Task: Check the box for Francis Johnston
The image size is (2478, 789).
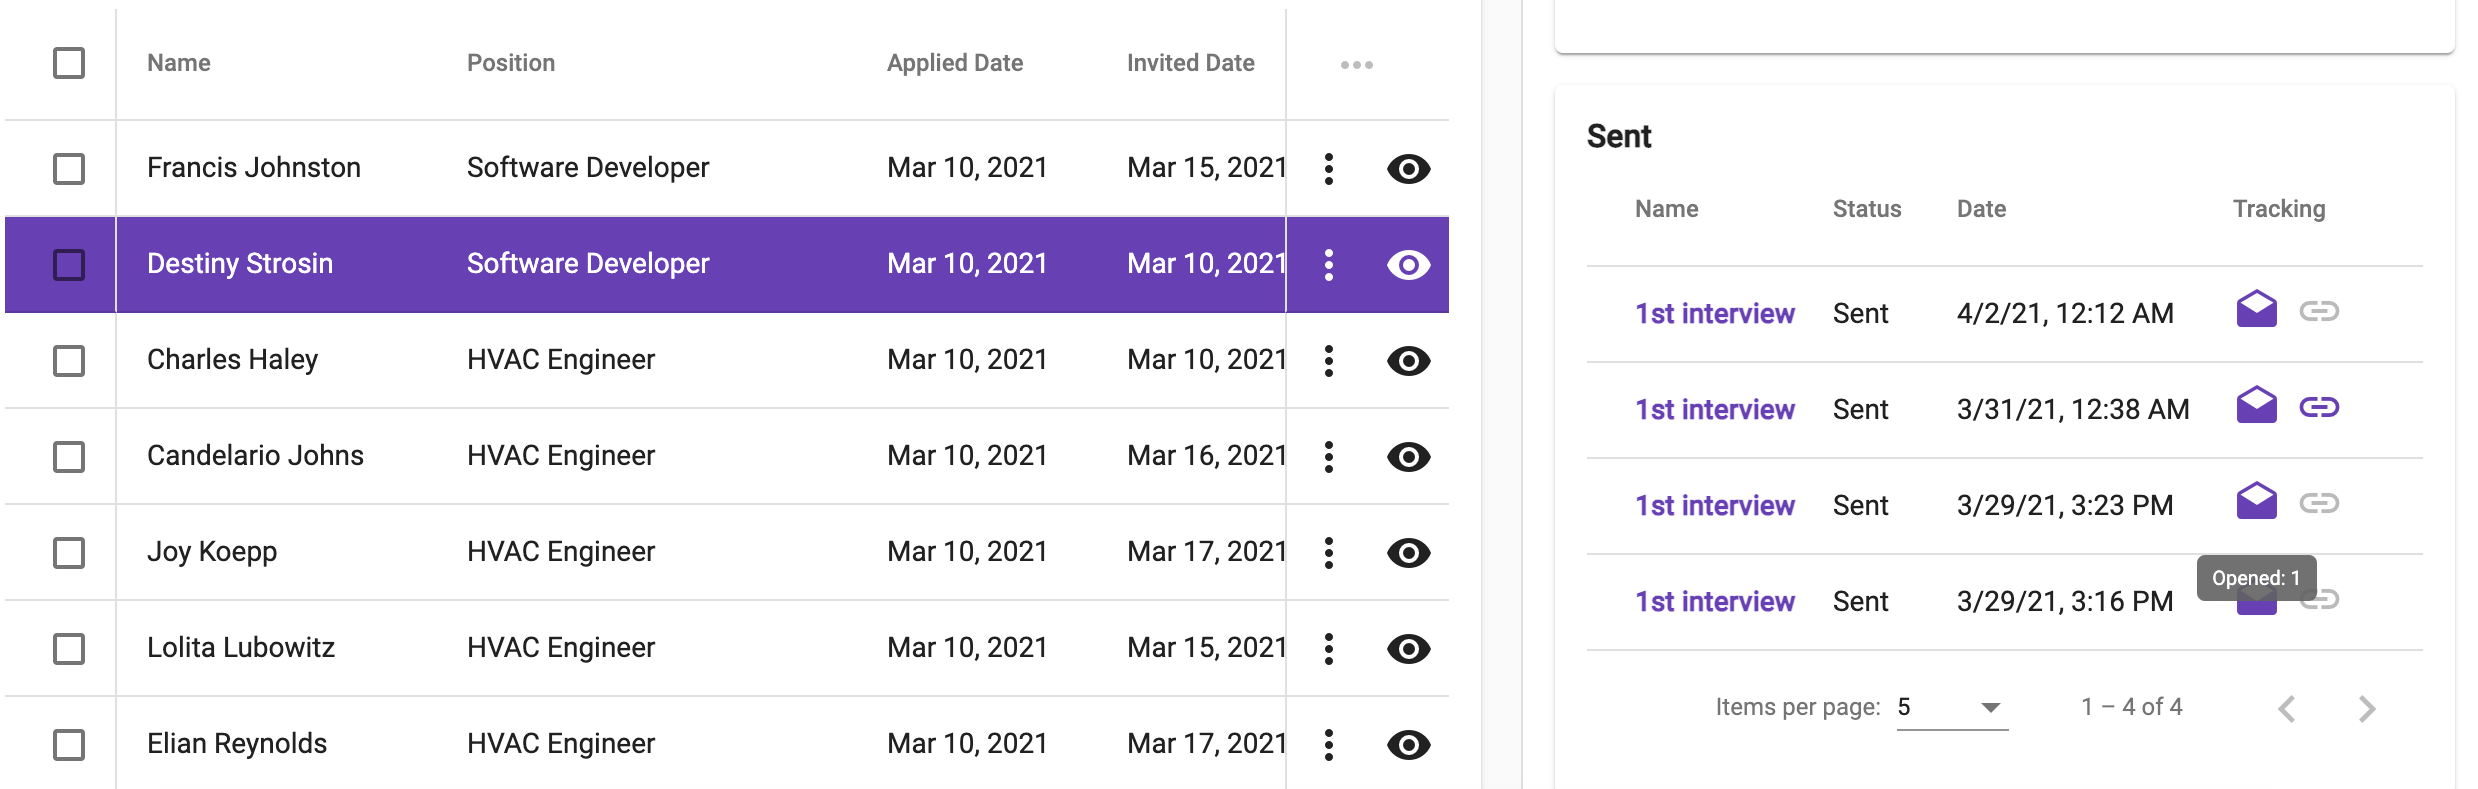Action: click(x=69, y=169)
